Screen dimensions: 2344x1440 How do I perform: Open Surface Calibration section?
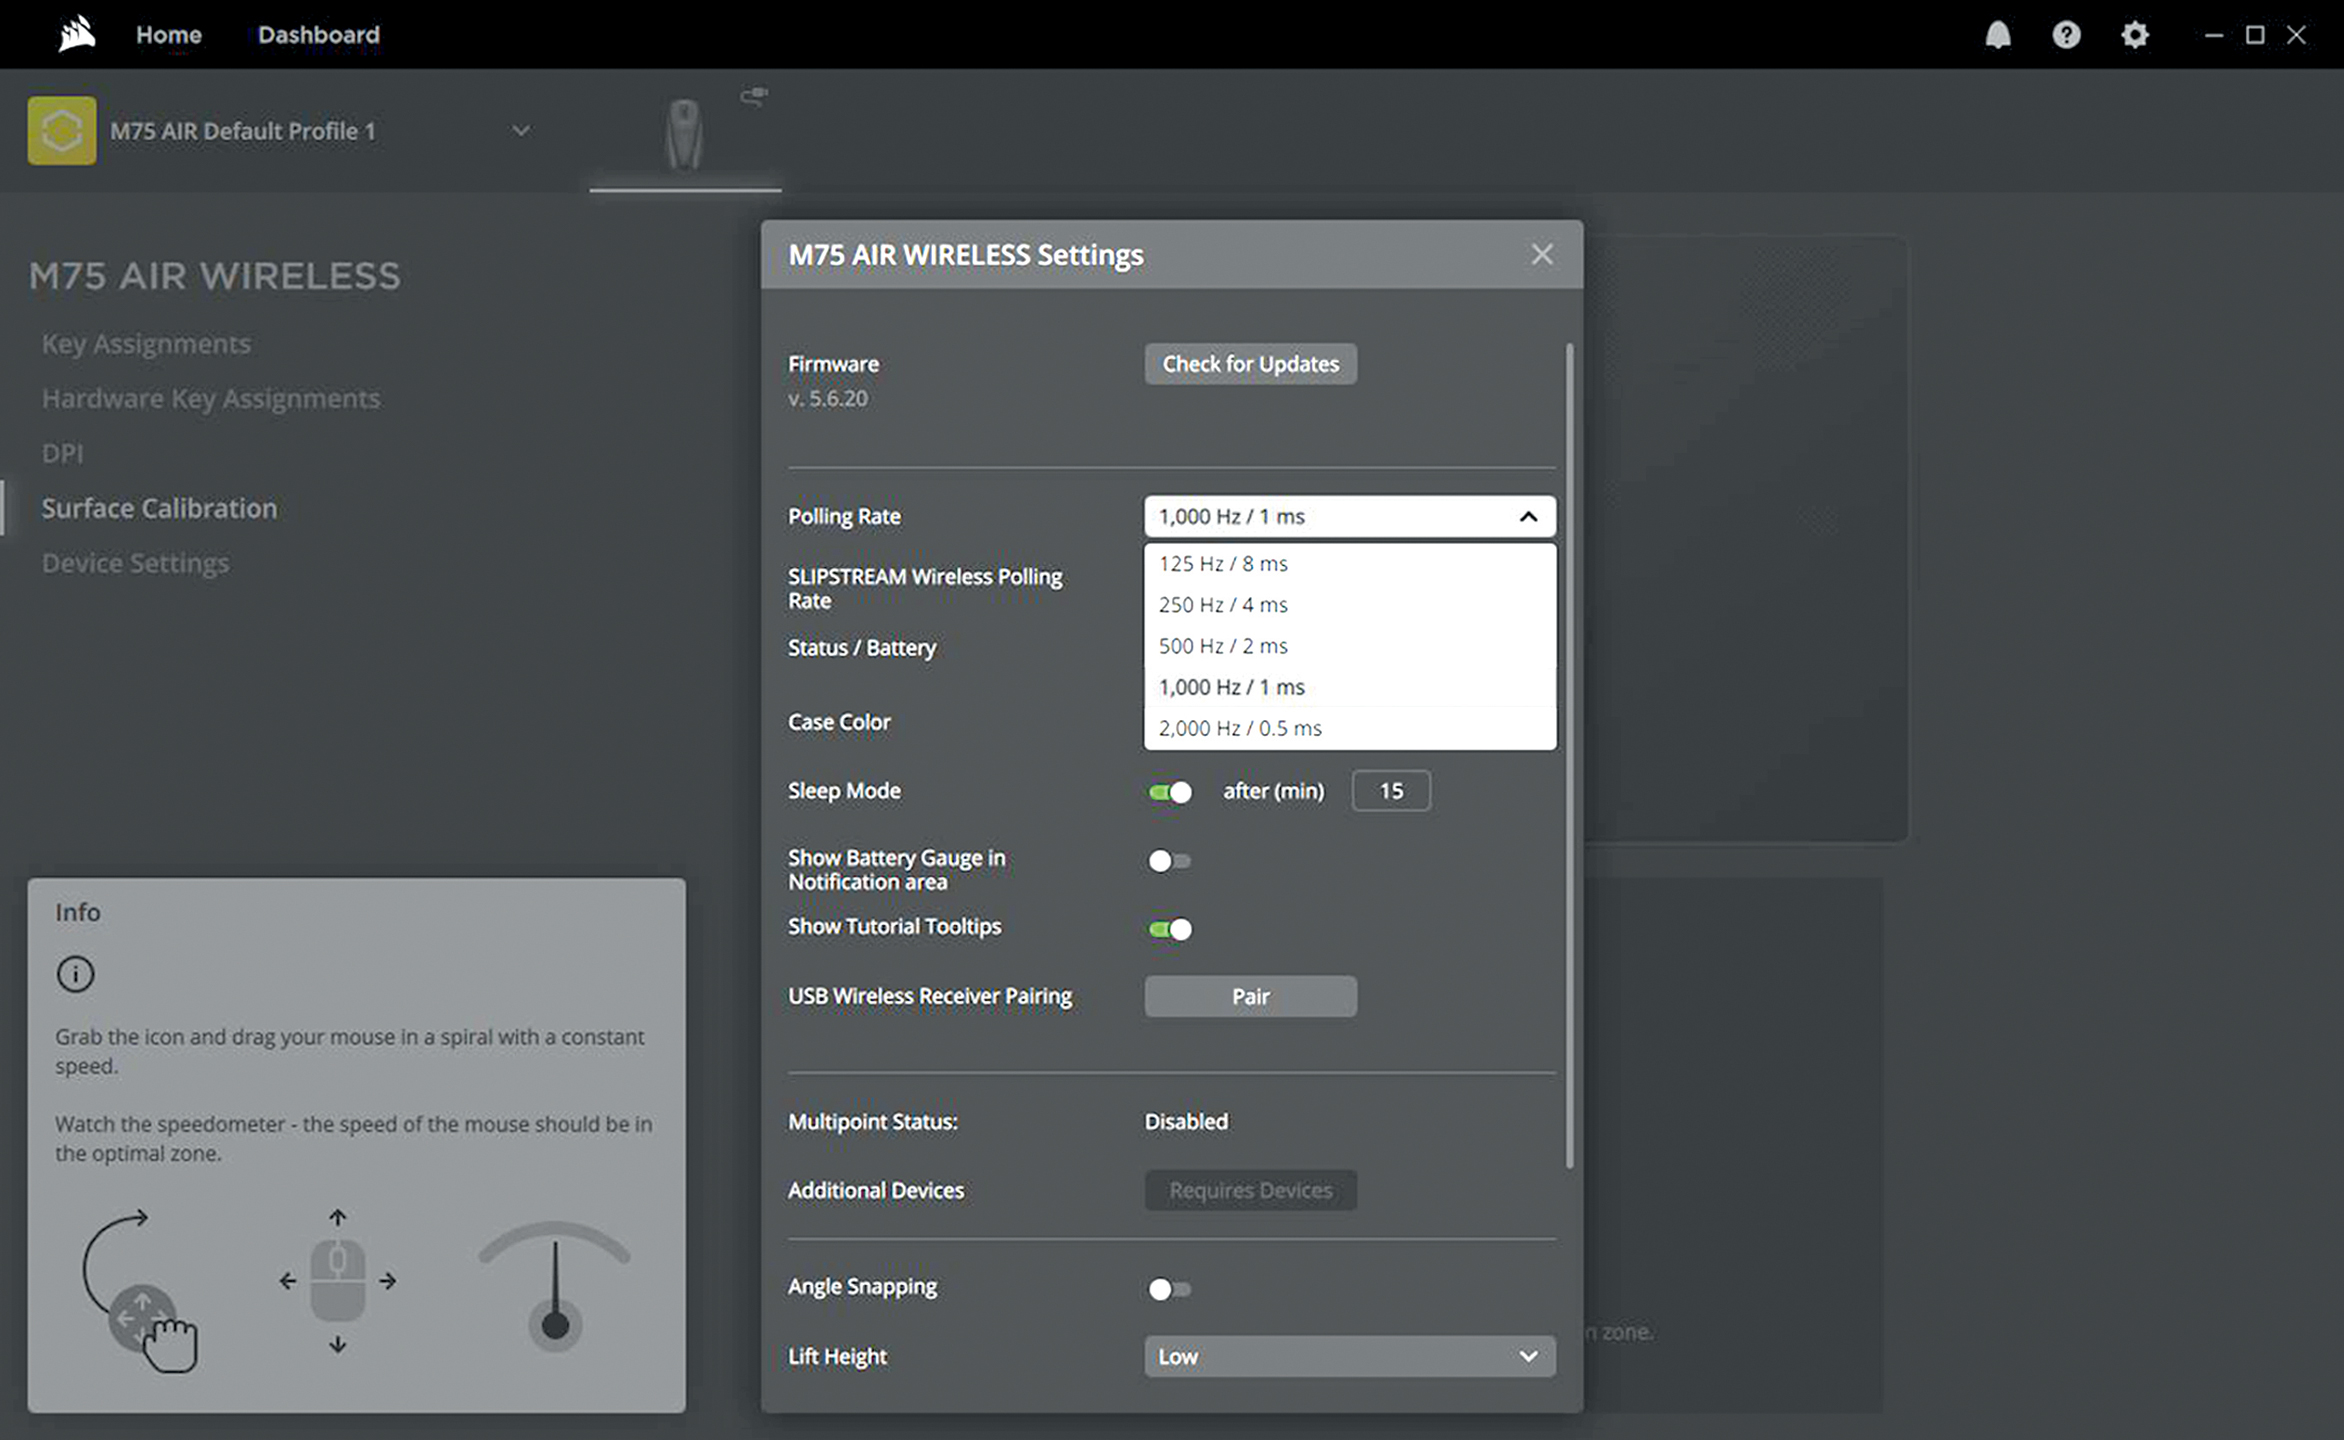click(x=159, y=508)
